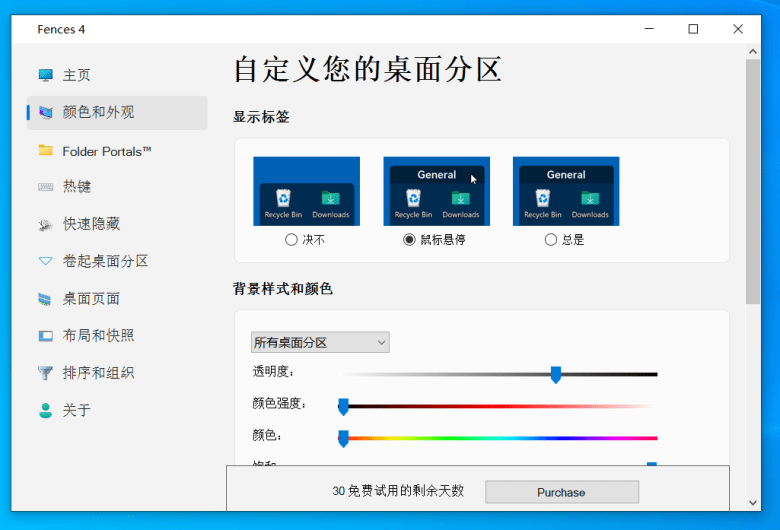The width and height of the screenshot is (780, 530).
Task: Click the scrollbar down arrow
Action: [x=753, y=503]
